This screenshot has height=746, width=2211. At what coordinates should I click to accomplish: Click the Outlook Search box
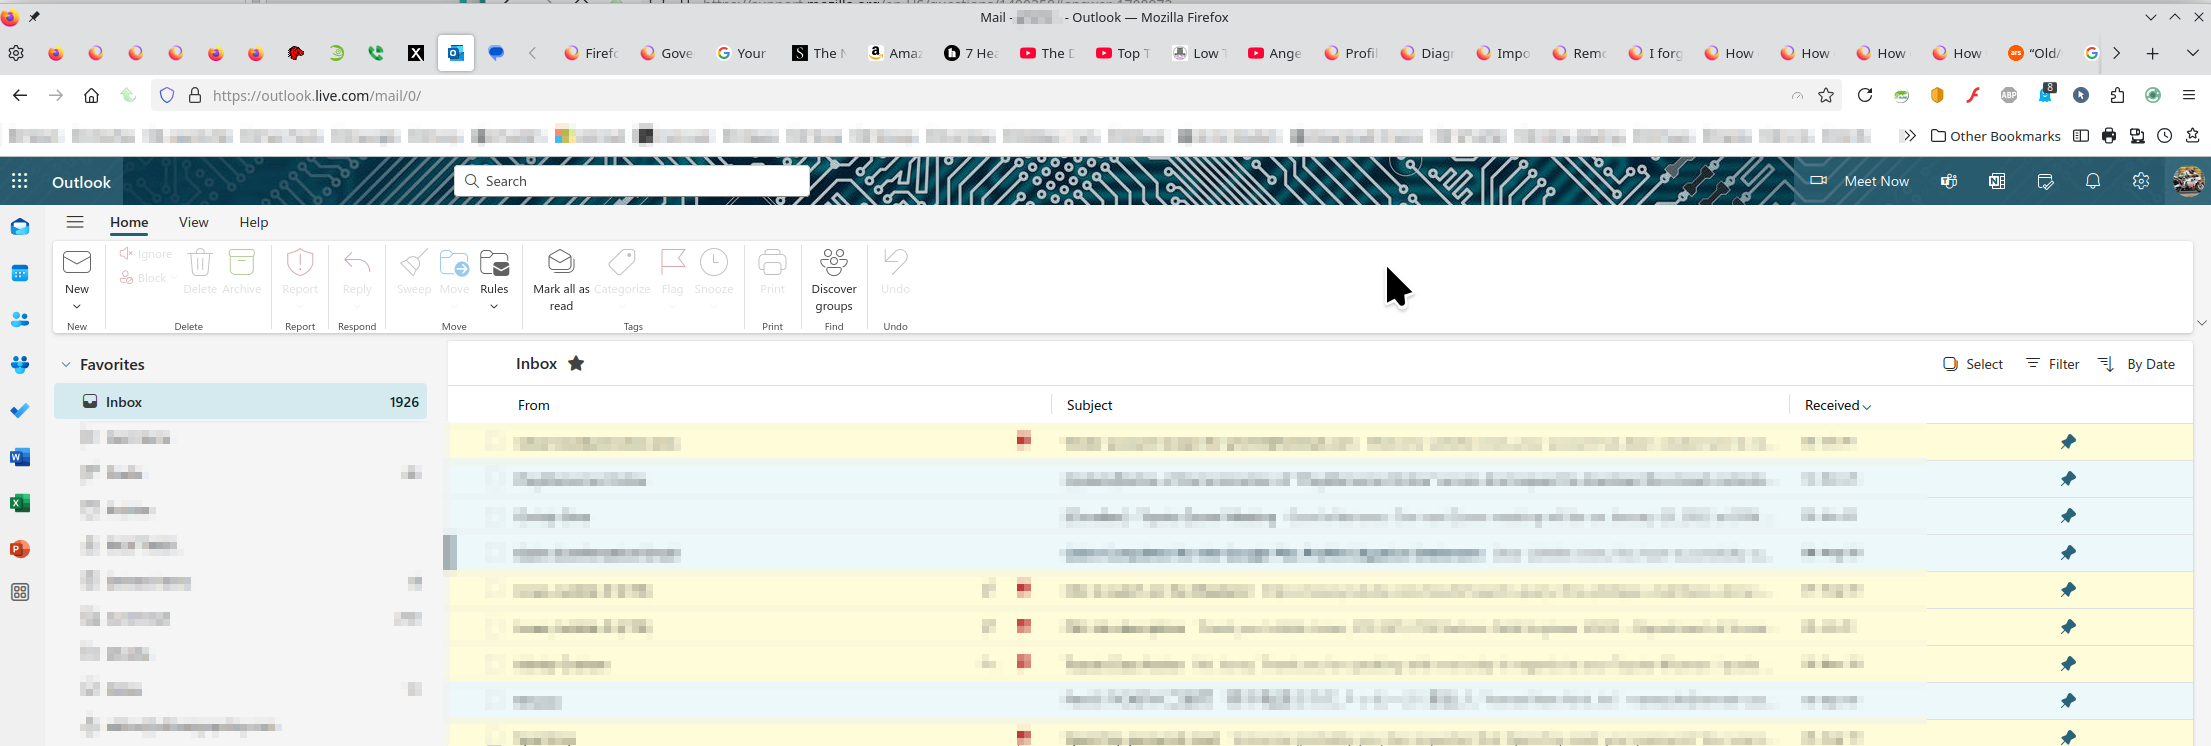(x=632, y=181)
